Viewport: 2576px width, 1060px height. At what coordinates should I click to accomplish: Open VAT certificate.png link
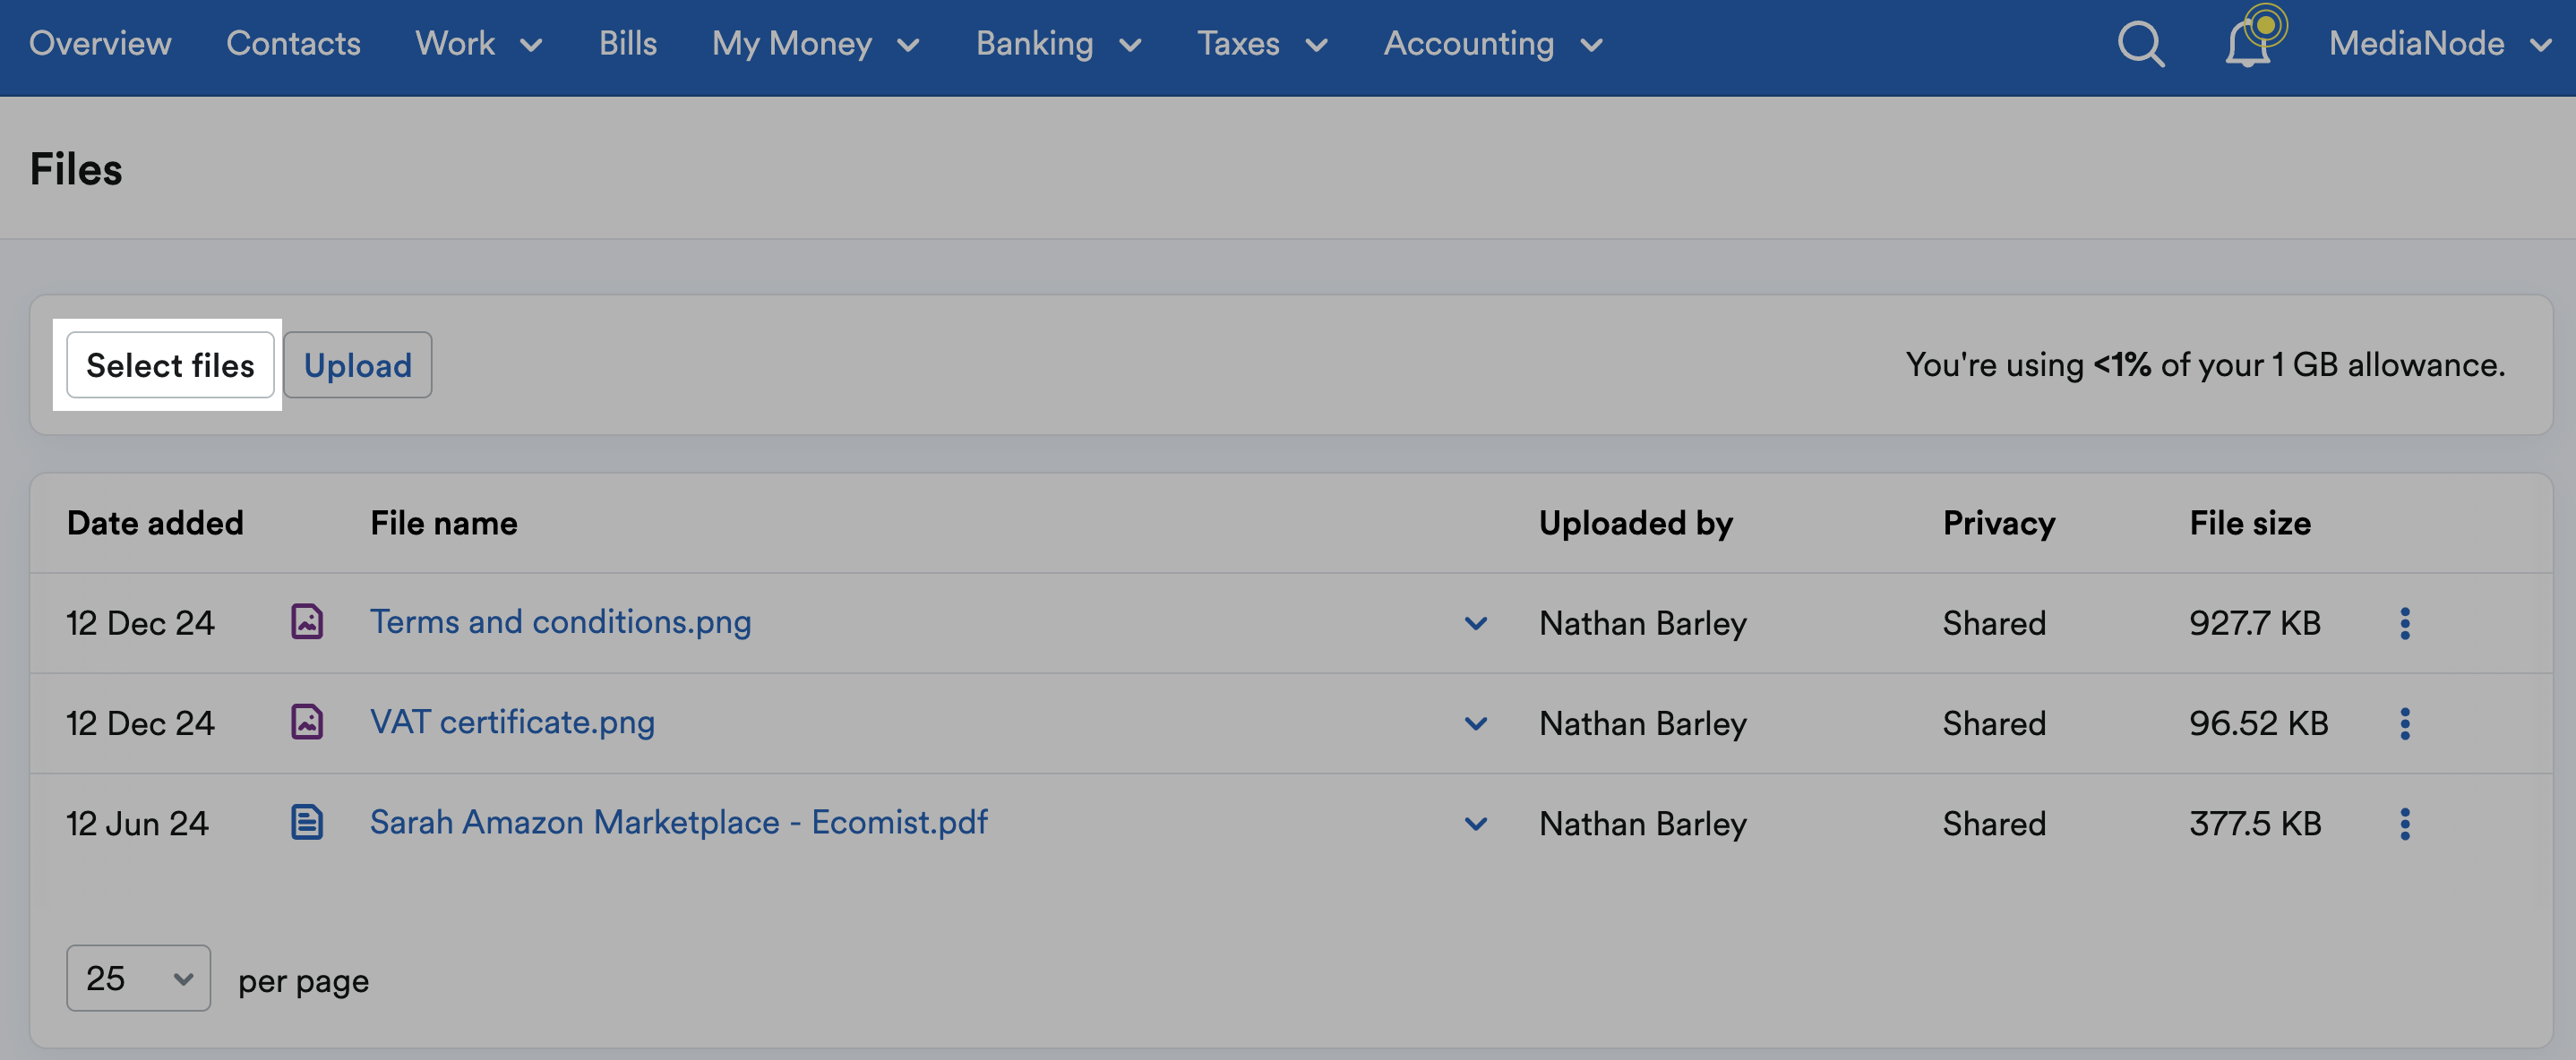tap(512, 722)
